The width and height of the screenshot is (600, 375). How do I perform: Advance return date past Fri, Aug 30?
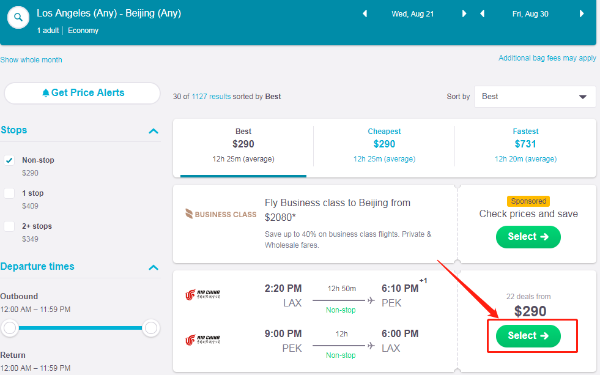(x=582, y=14)
